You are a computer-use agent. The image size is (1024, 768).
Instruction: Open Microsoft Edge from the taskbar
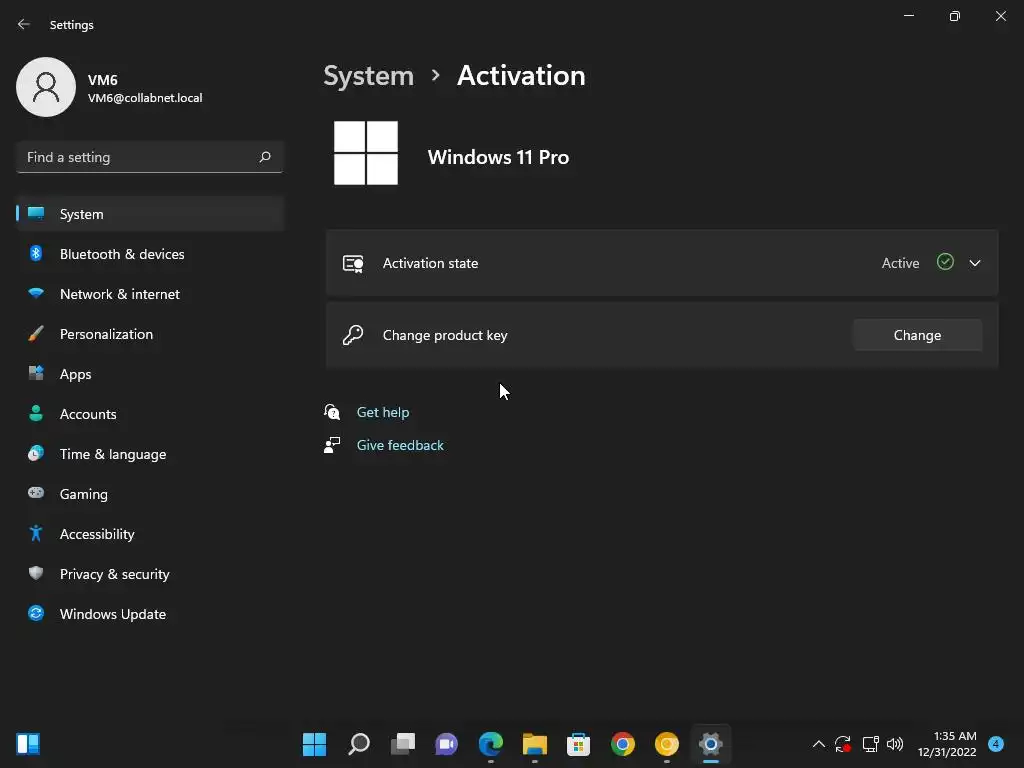click(490, 744)
